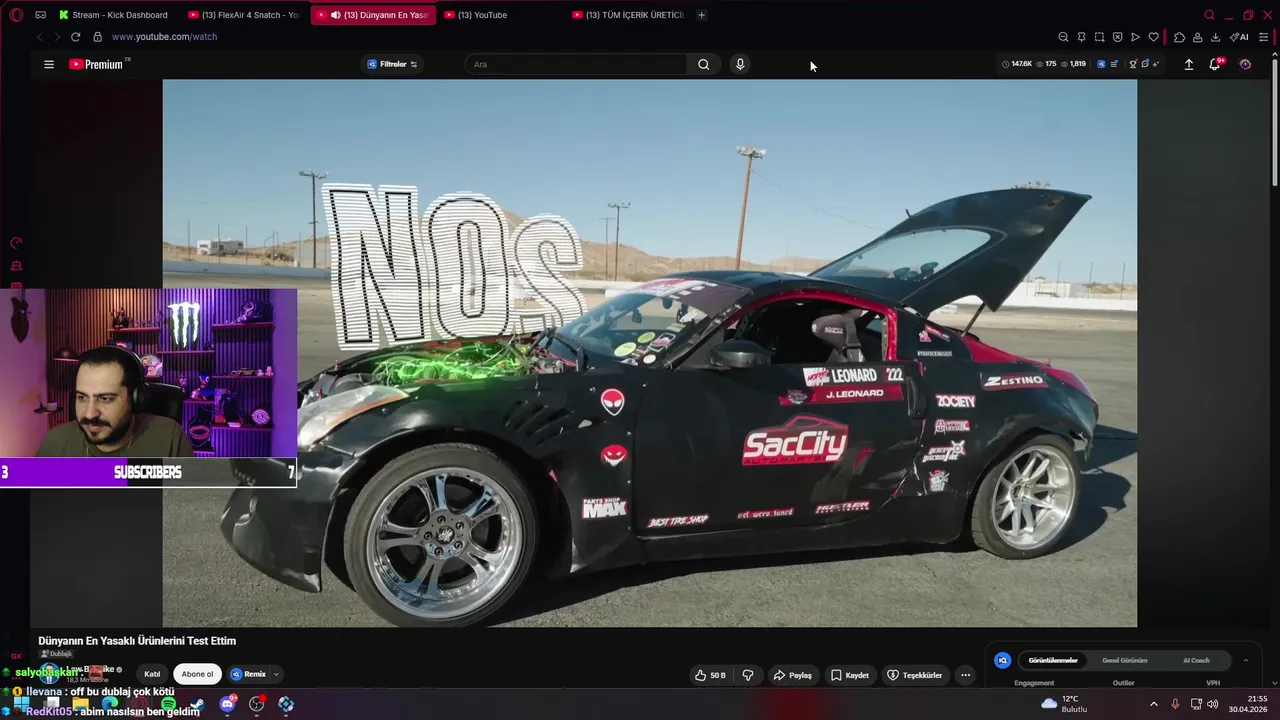Open YouTube notifications bell
The height and width of the screenshot is (720, 1280).
coord(1215,64)
